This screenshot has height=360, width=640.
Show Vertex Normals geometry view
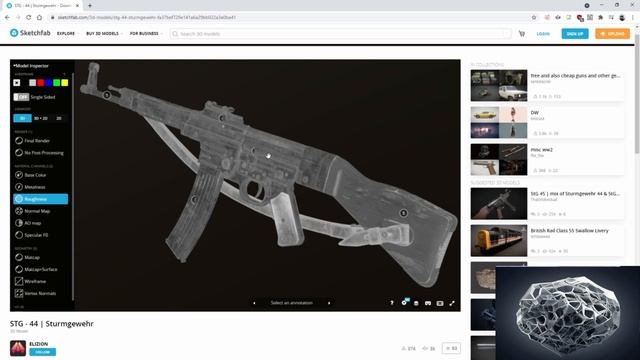[36, 293]
